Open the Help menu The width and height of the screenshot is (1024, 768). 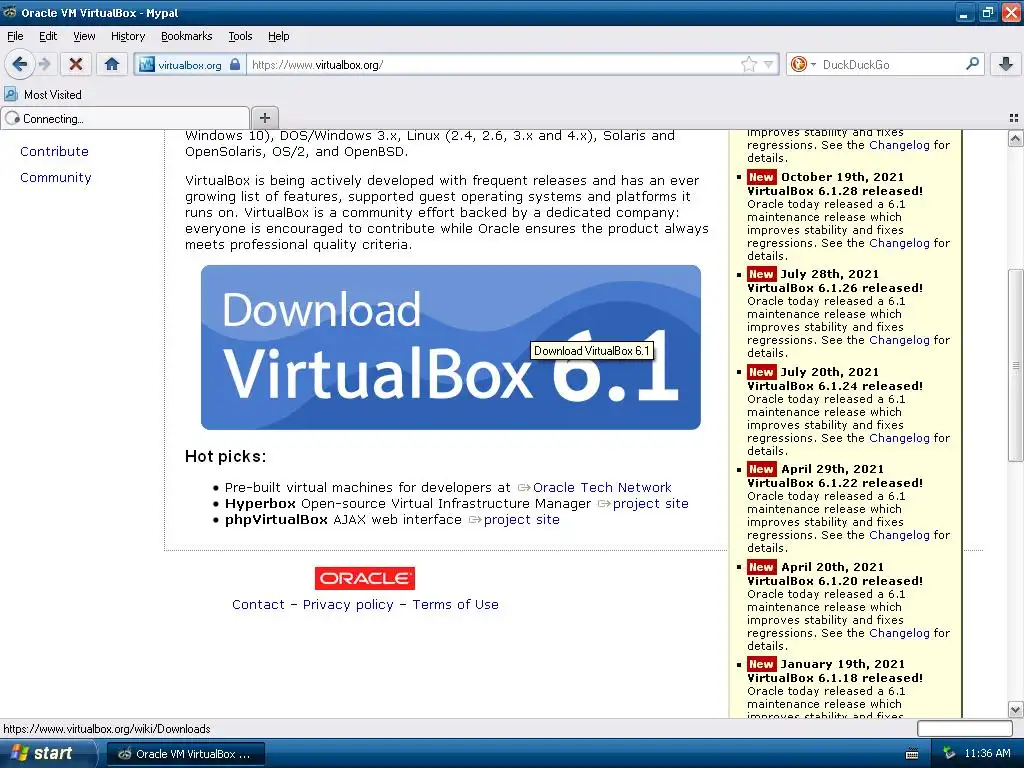[x=278, y=36]
